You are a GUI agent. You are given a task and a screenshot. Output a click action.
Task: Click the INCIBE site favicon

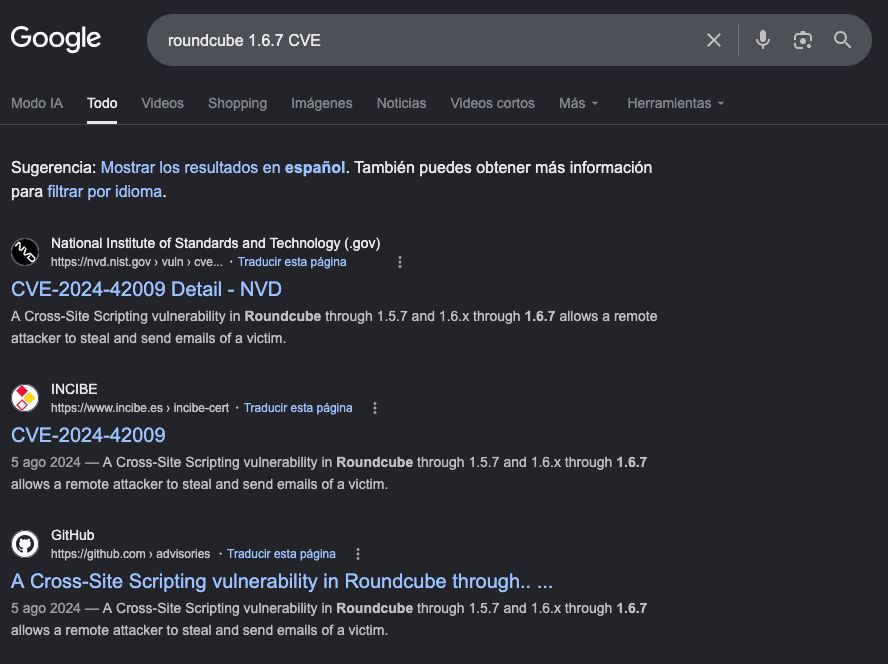pos(25,398)
